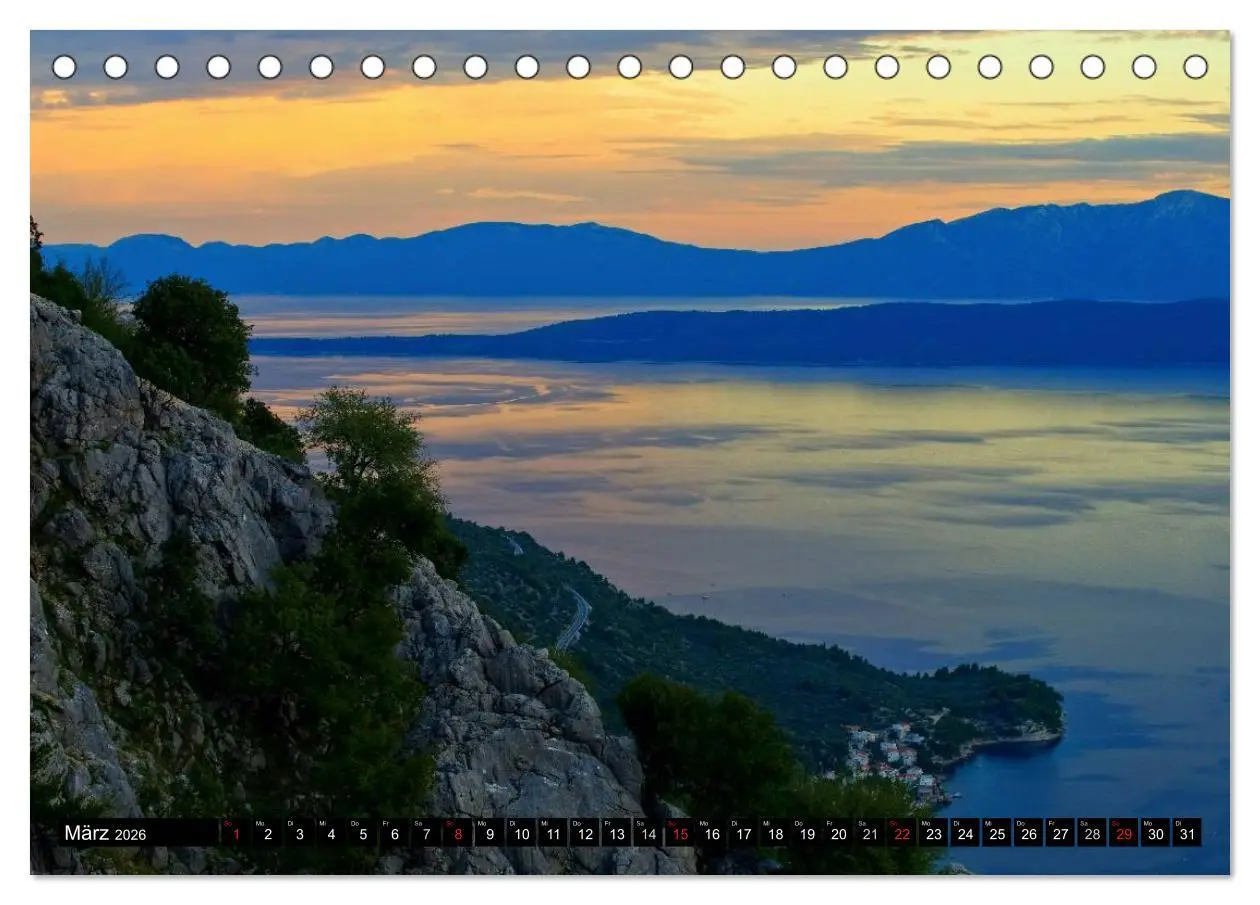Pick day 3 (Di) in the date strip
The height and width of the screenshot is (905, 1260).
(299, 833)
